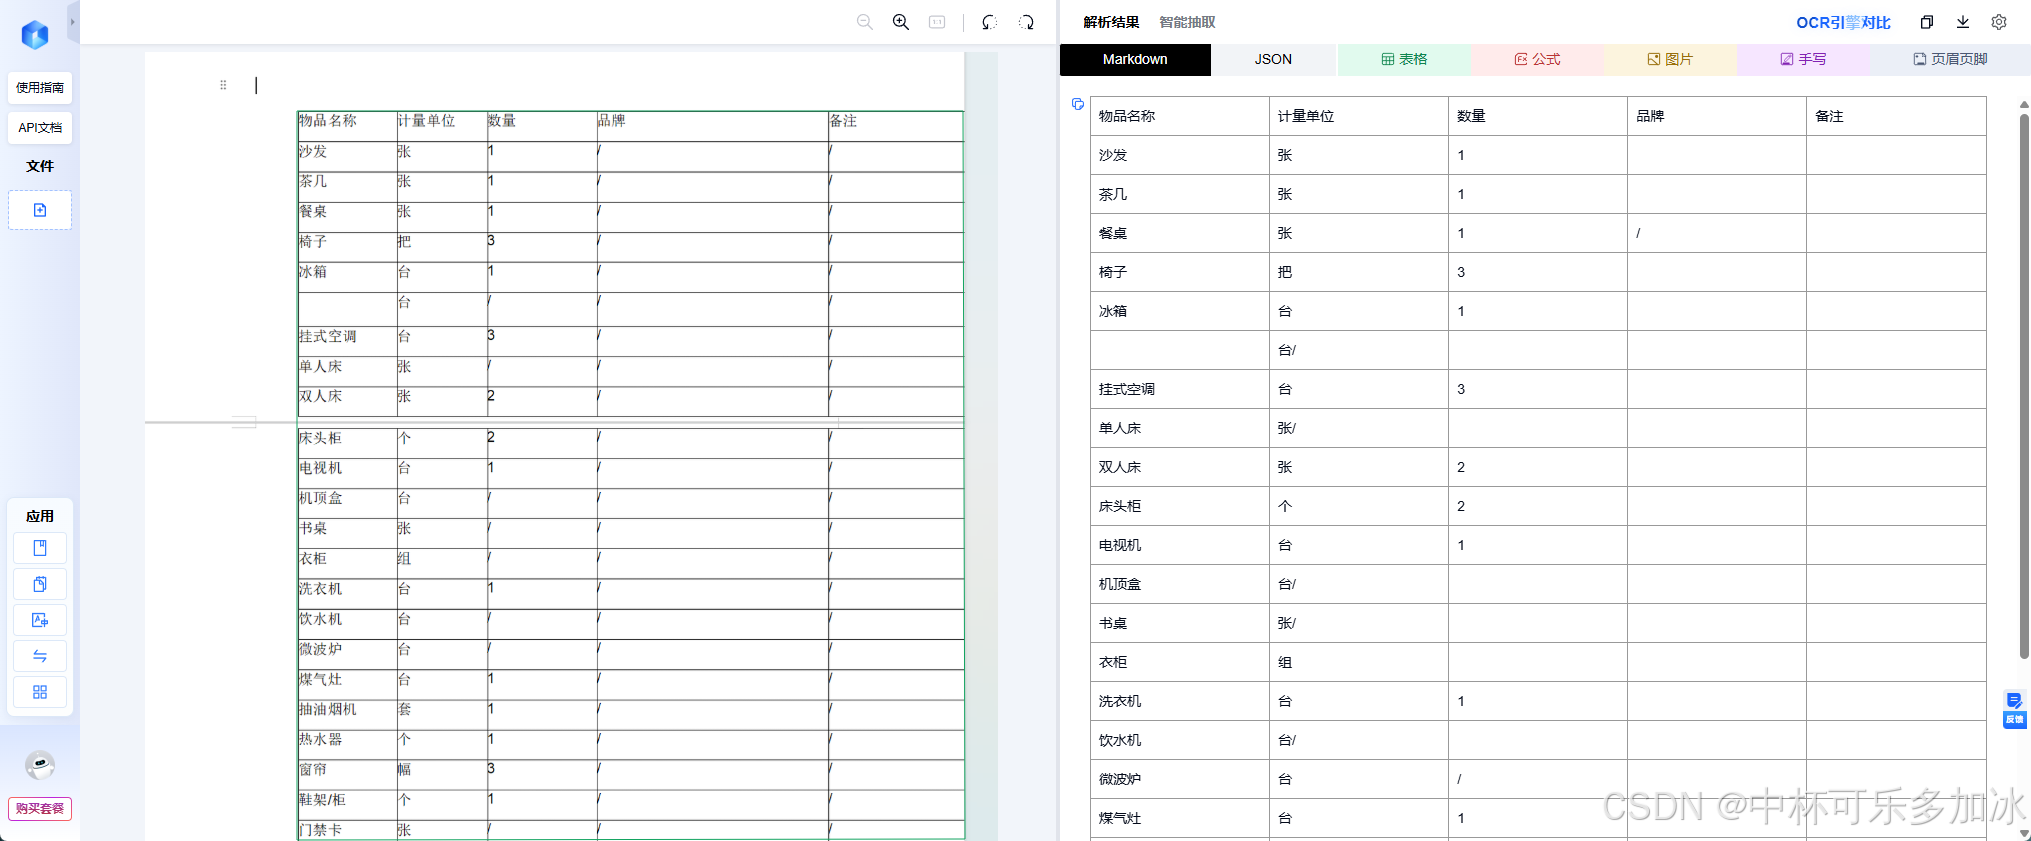Click 门禁卡 in the document preview
Image resolution: width=2031 pixels, height=841 pixels.
(x=321, y=830)
